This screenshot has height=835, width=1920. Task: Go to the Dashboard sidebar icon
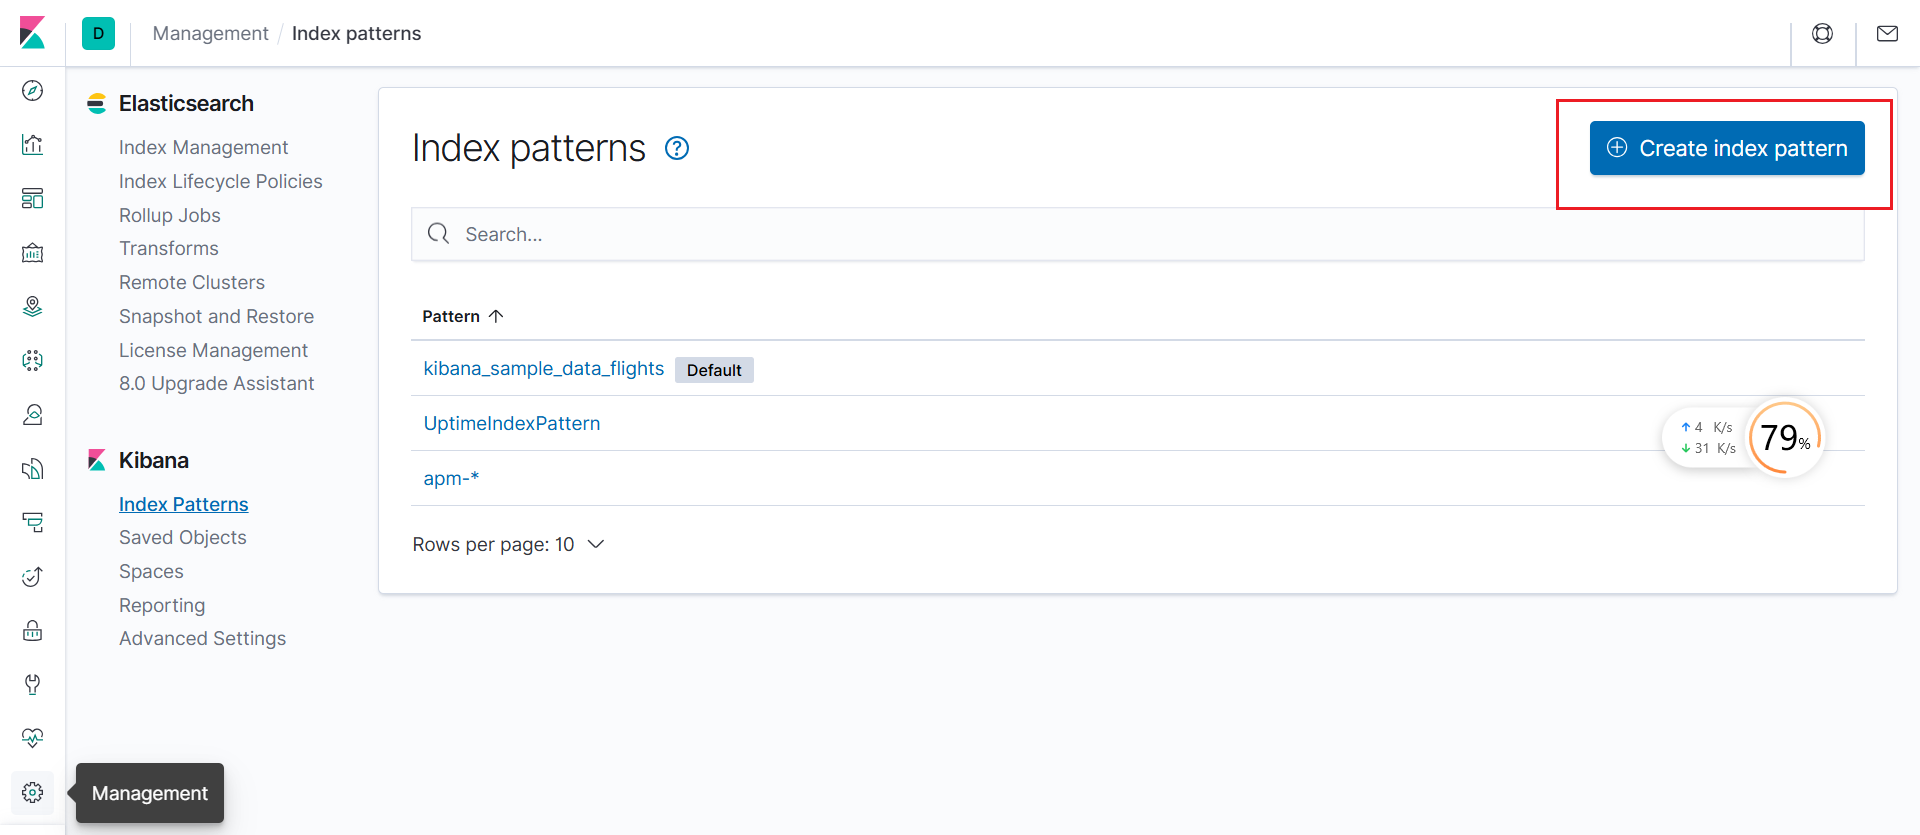(32, 198)
